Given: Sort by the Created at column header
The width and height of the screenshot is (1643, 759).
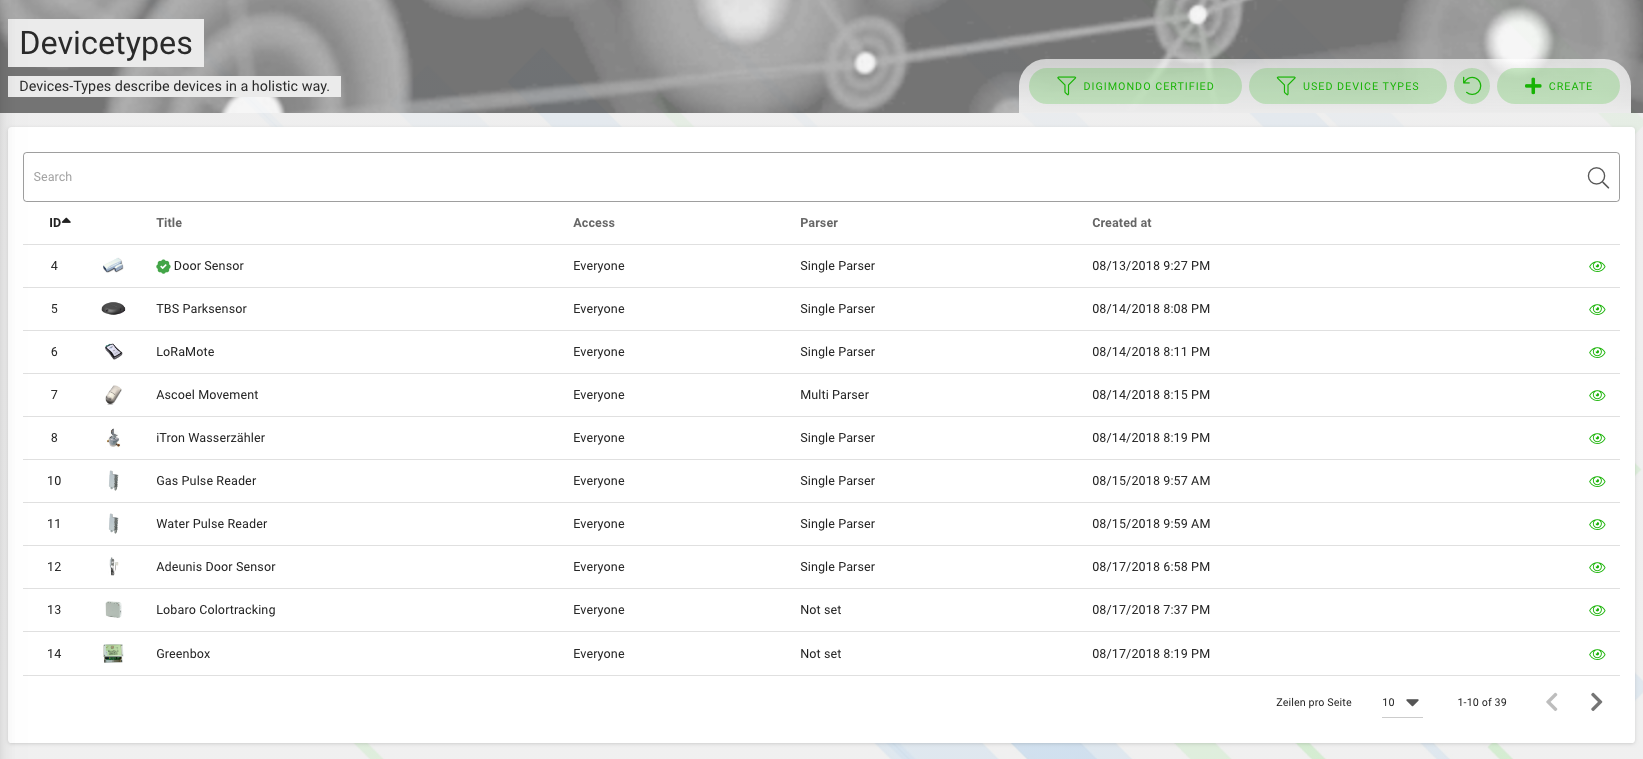Looking at the screenshot, I should 1121,223.
